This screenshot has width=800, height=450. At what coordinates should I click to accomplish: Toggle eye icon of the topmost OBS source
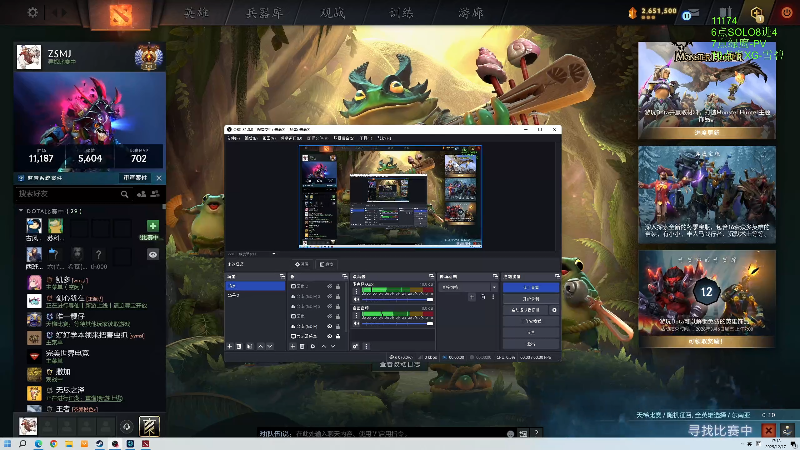pos(330,286)
